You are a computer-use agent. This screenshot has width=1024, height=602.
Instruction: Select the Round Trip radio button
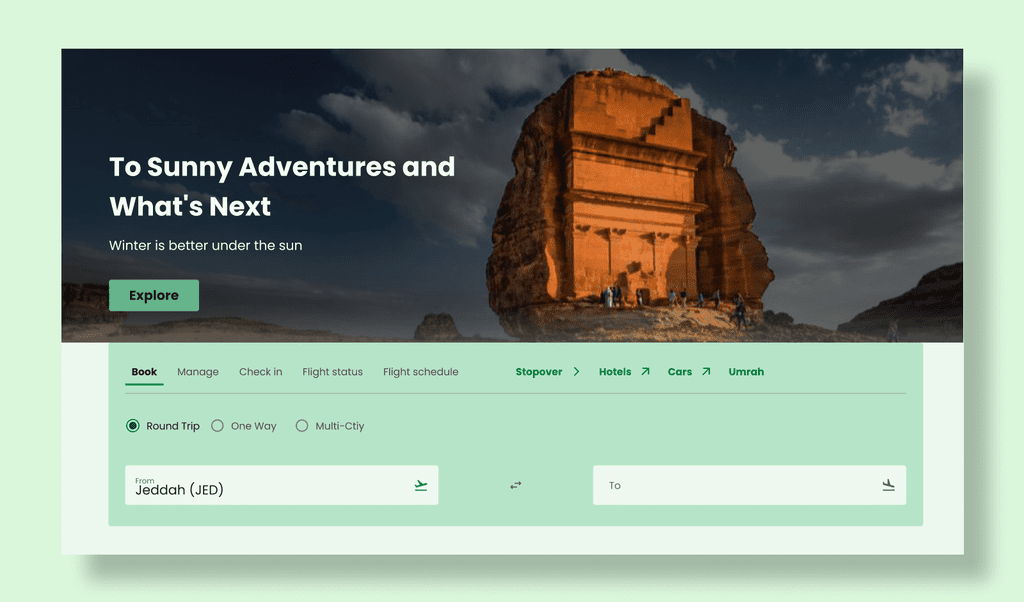(133, 426)
